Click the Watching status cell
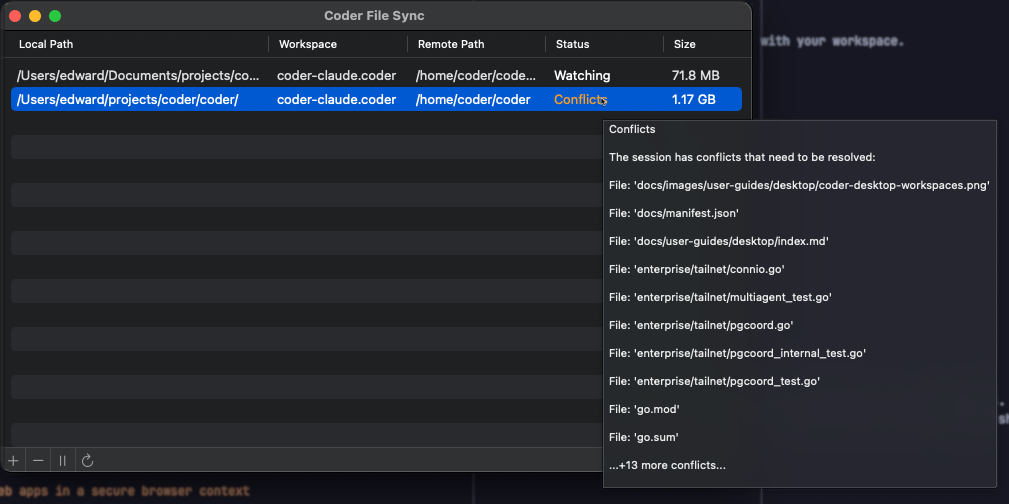The width and height of the screenshot is (1009, 504). [x=582, y=75]
